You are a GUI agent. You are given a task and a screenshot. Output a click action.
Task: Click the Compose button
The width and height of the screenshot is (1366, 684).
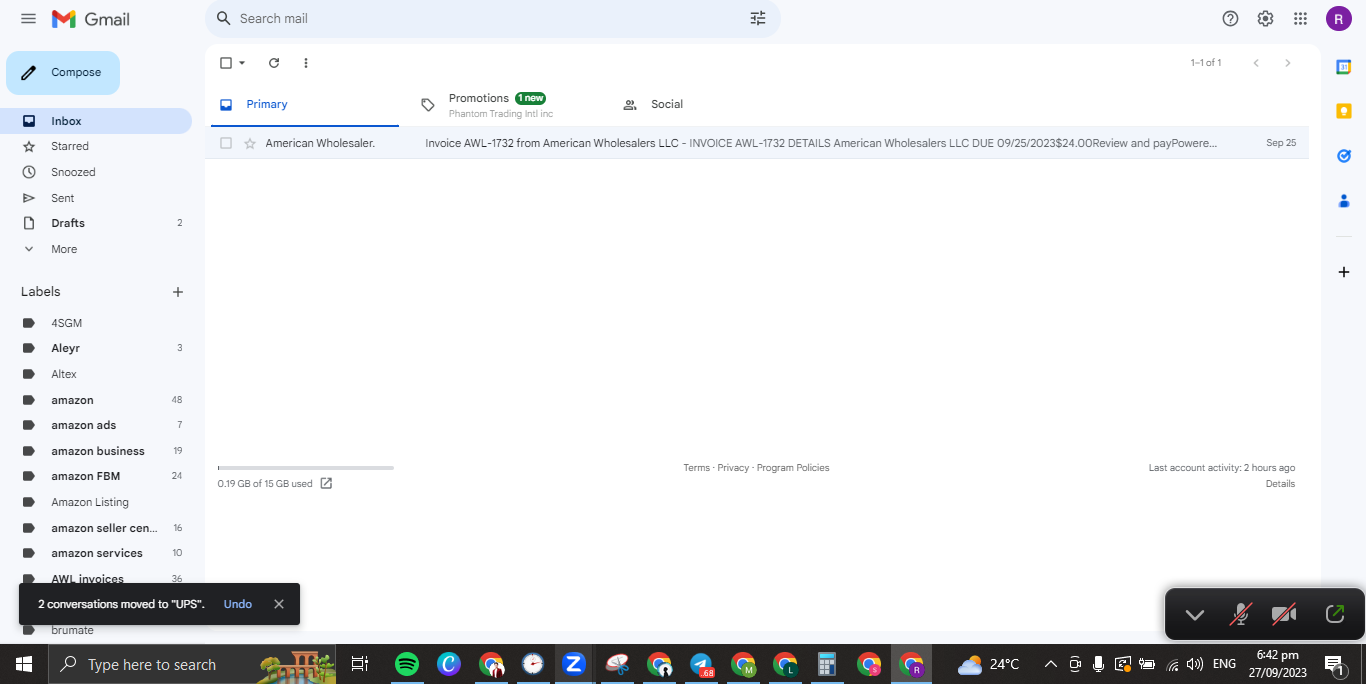pyautogui.click(x=63, y=73)
